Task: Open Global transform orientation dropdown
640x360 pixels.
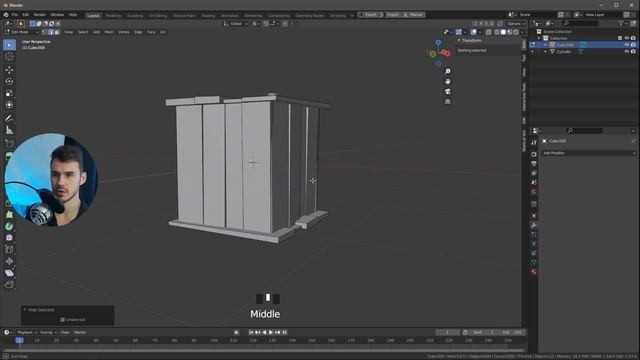Action: [236, 24]
